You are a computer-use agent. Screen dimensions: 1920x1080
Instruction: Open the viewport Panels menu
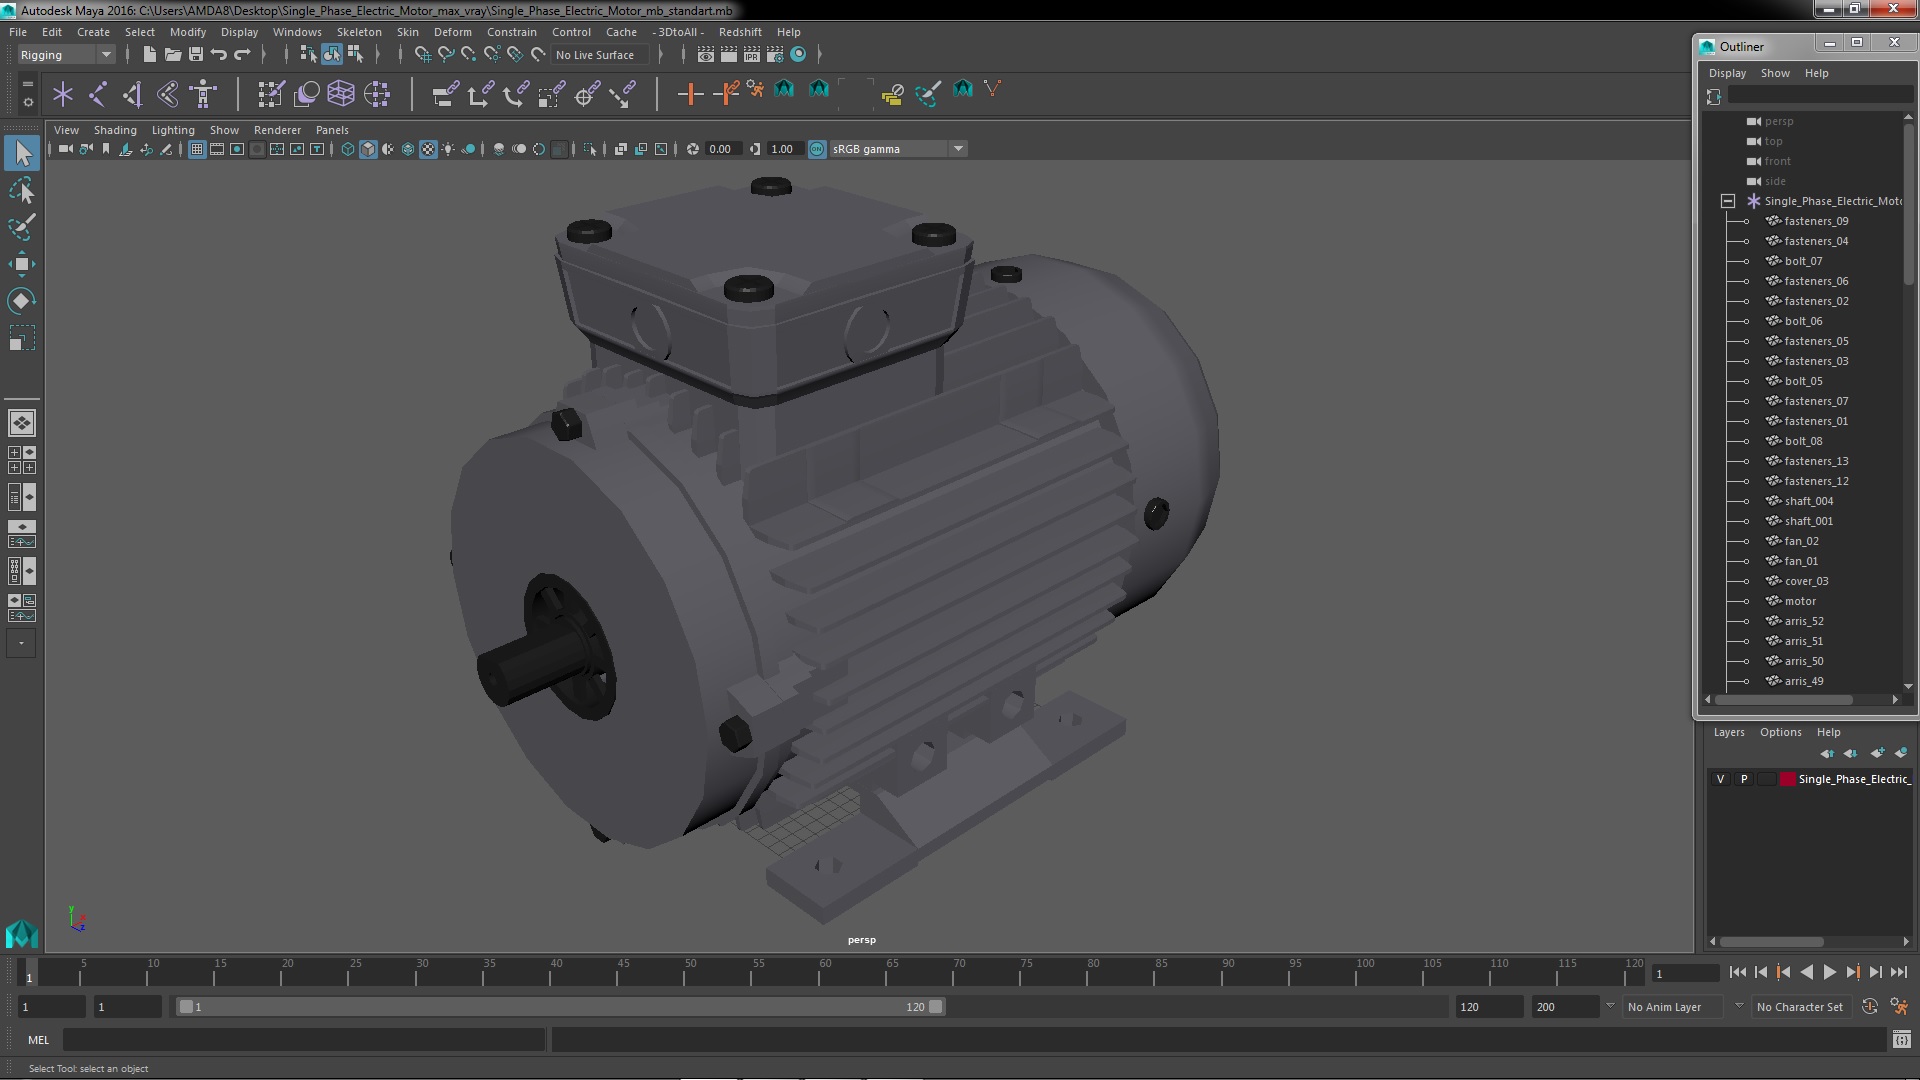pos(332,130)
